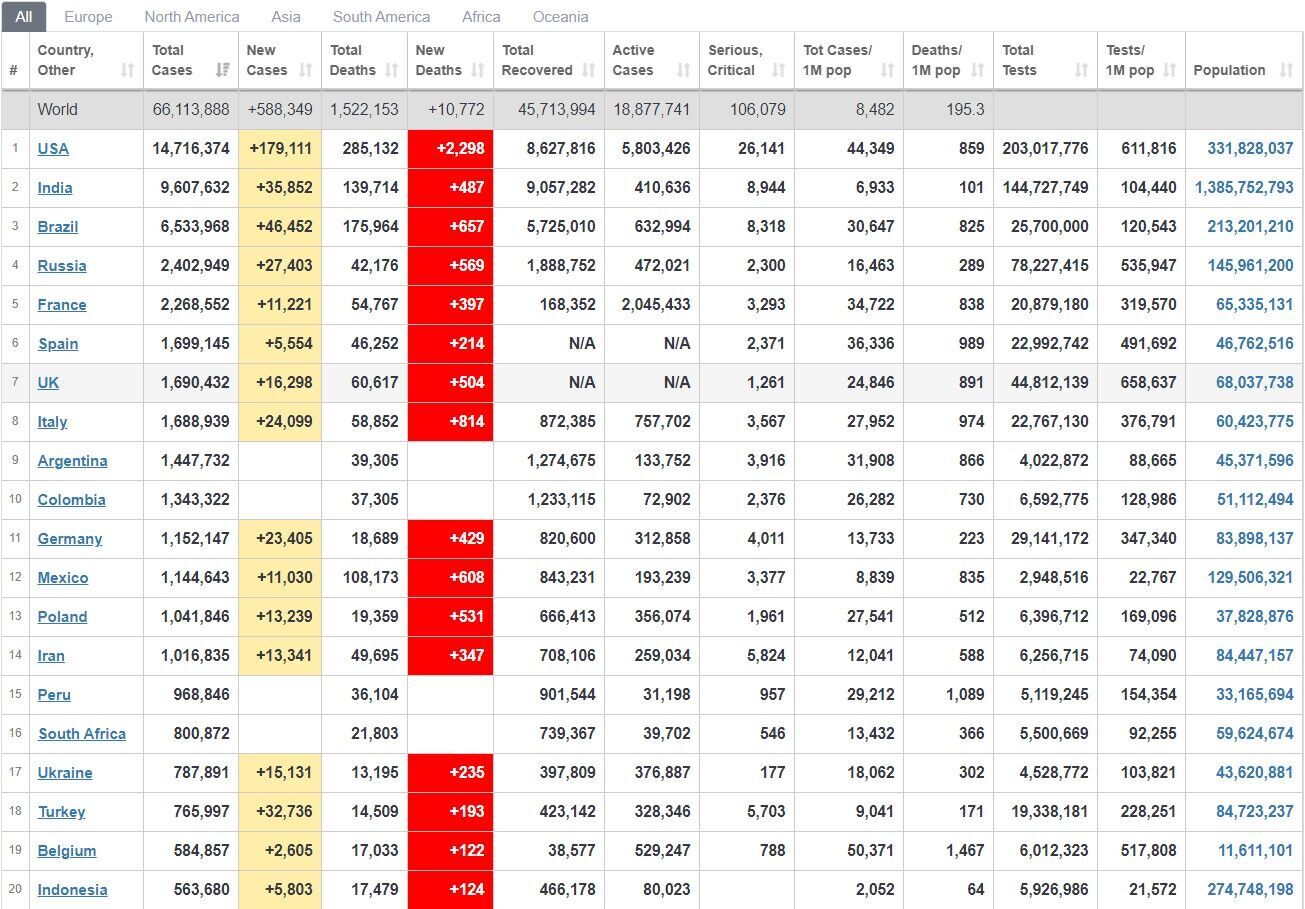
Task: Sort by Tot Cases/1M pop arrows
Action: (x=887, y=70)
